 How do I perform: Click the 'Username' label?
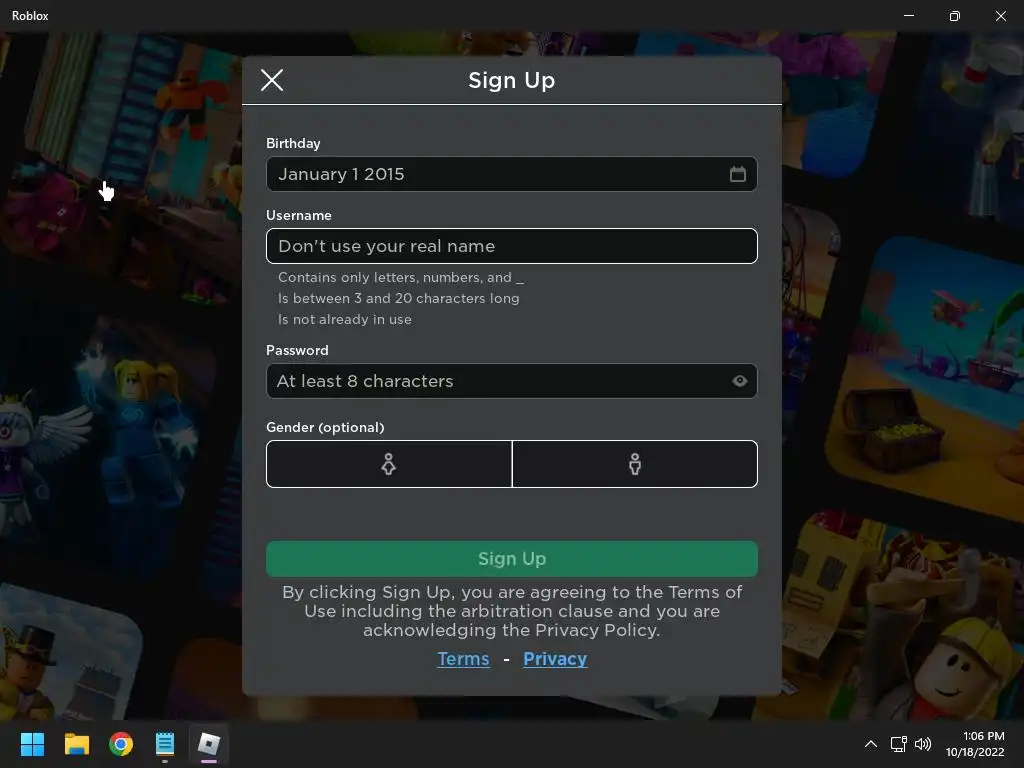pos(298,216)
